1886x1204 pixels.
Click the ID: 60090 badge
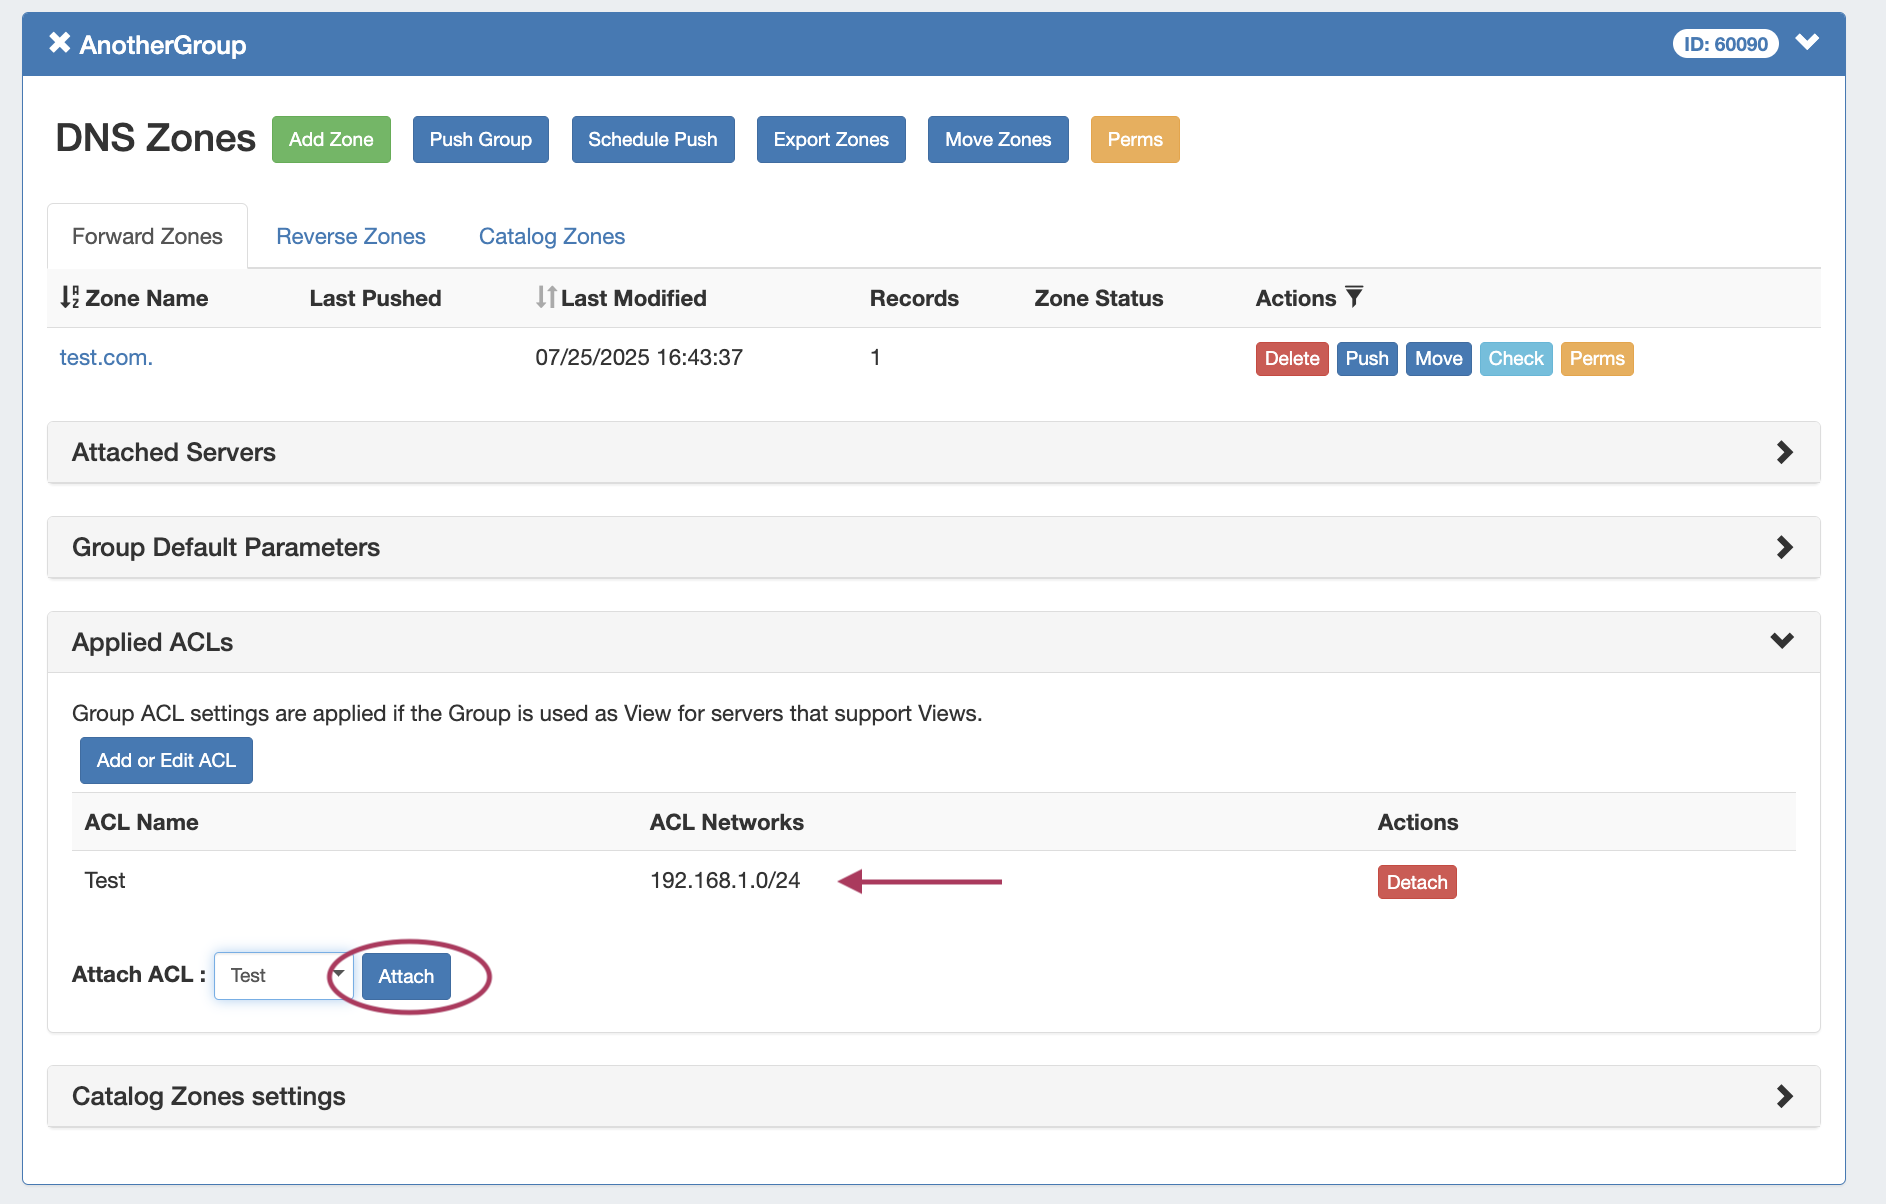coord(1725,44)
